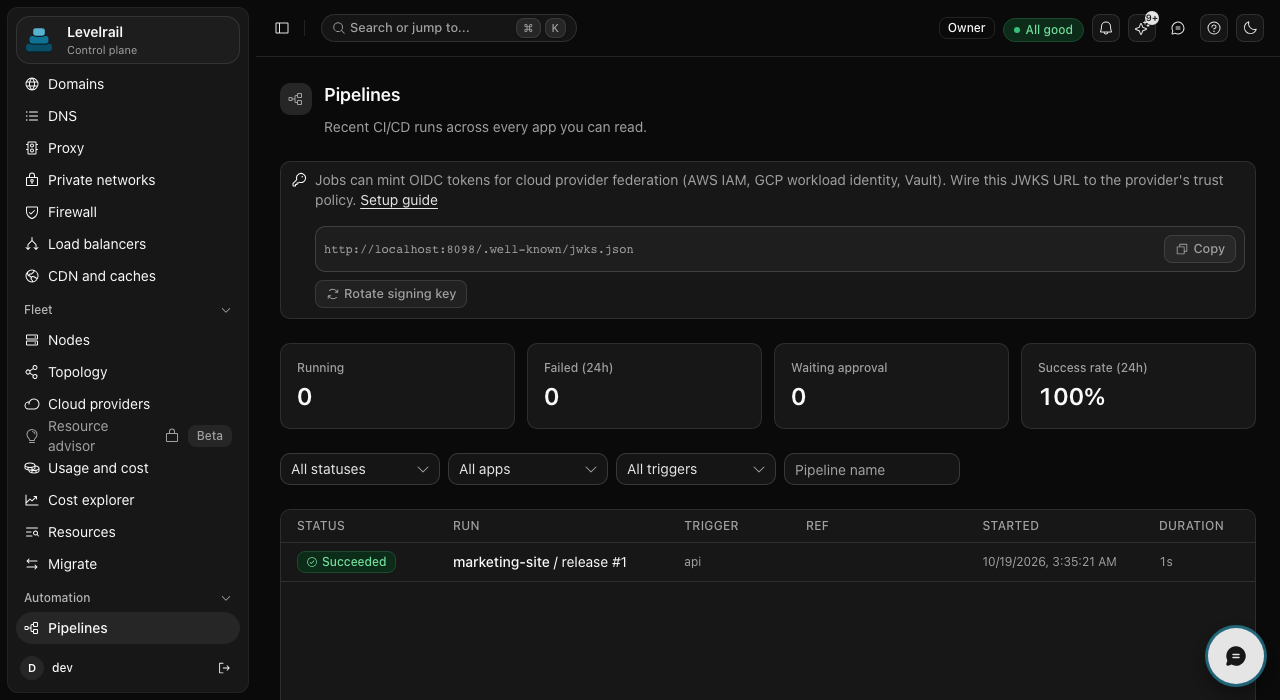Click the Waiting approval stat card
Image resolution: width=1280 pixels, height=700 pixels.
click(x=891, y=386)
